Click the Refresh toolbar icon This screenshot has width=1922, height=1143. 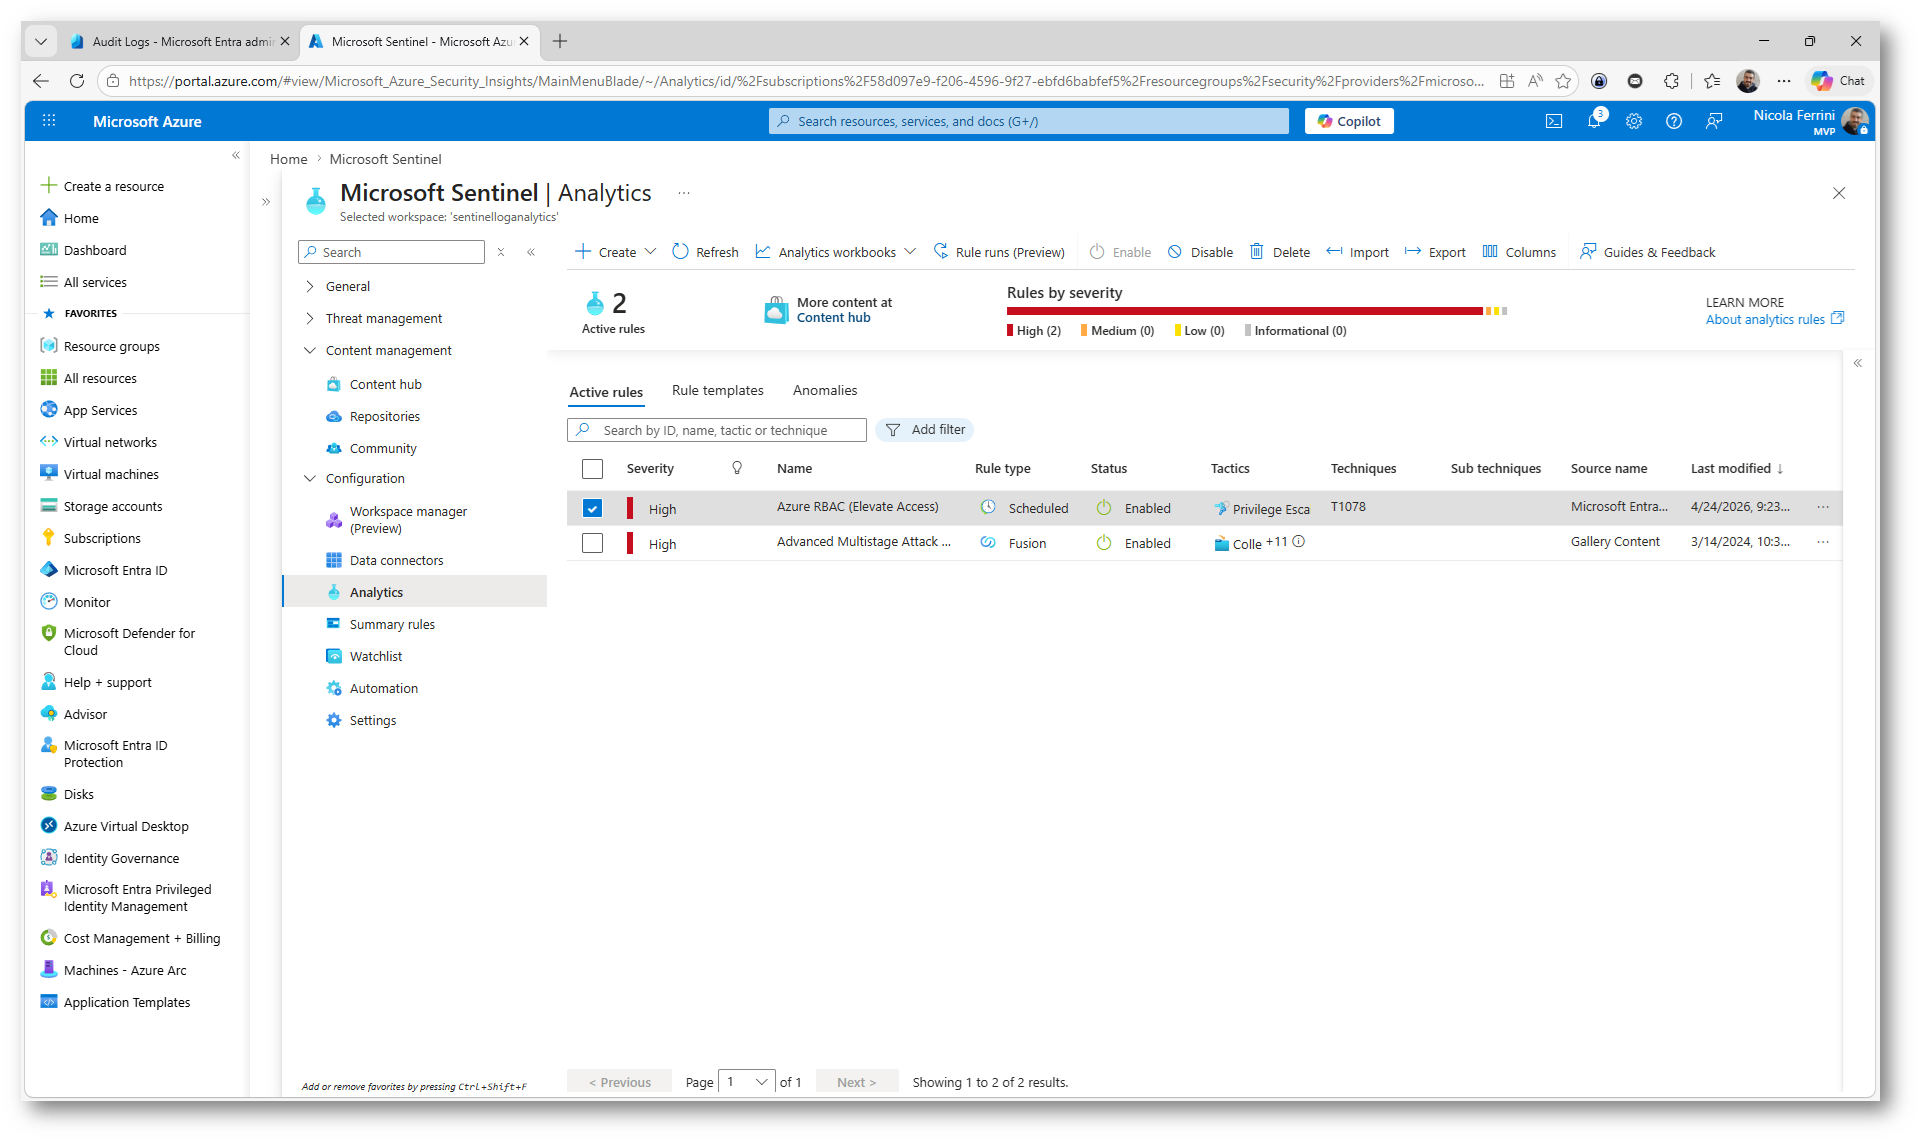tap(681, 252)
